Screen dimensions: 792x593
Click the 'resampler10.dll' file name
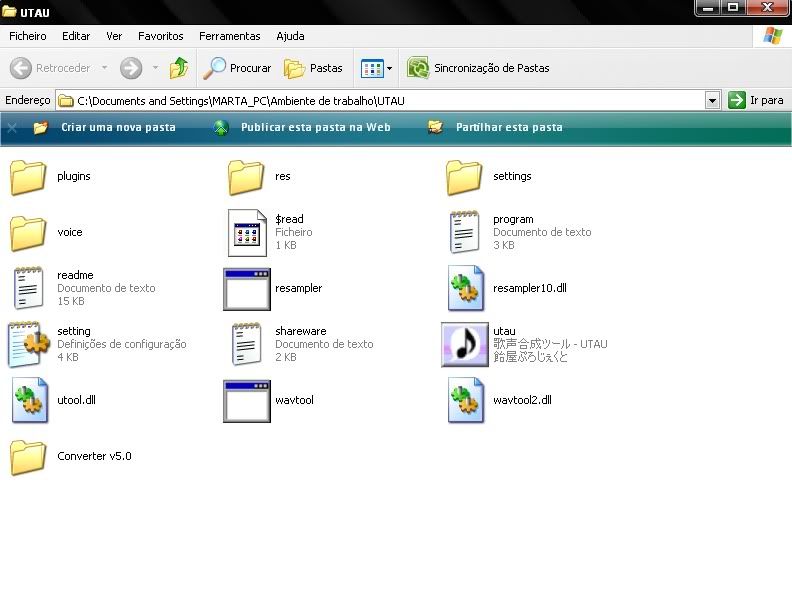(530, 288)
